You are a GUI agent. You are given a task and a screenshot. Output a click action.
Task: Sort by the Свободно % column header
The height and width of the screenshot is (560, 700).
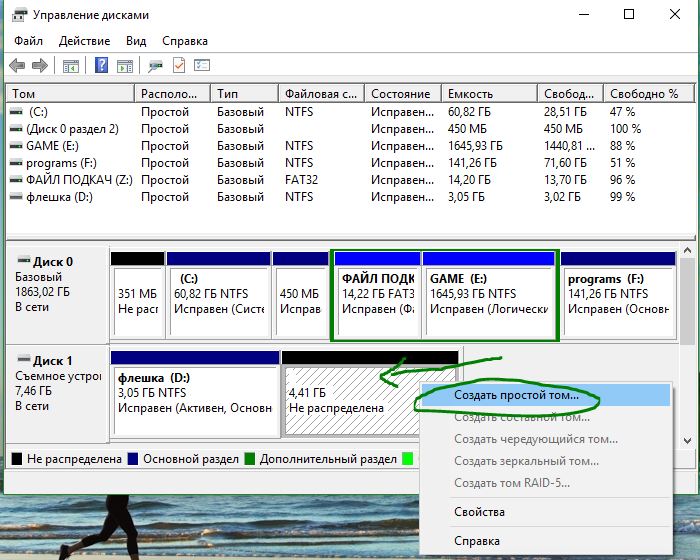coord(649,94)
